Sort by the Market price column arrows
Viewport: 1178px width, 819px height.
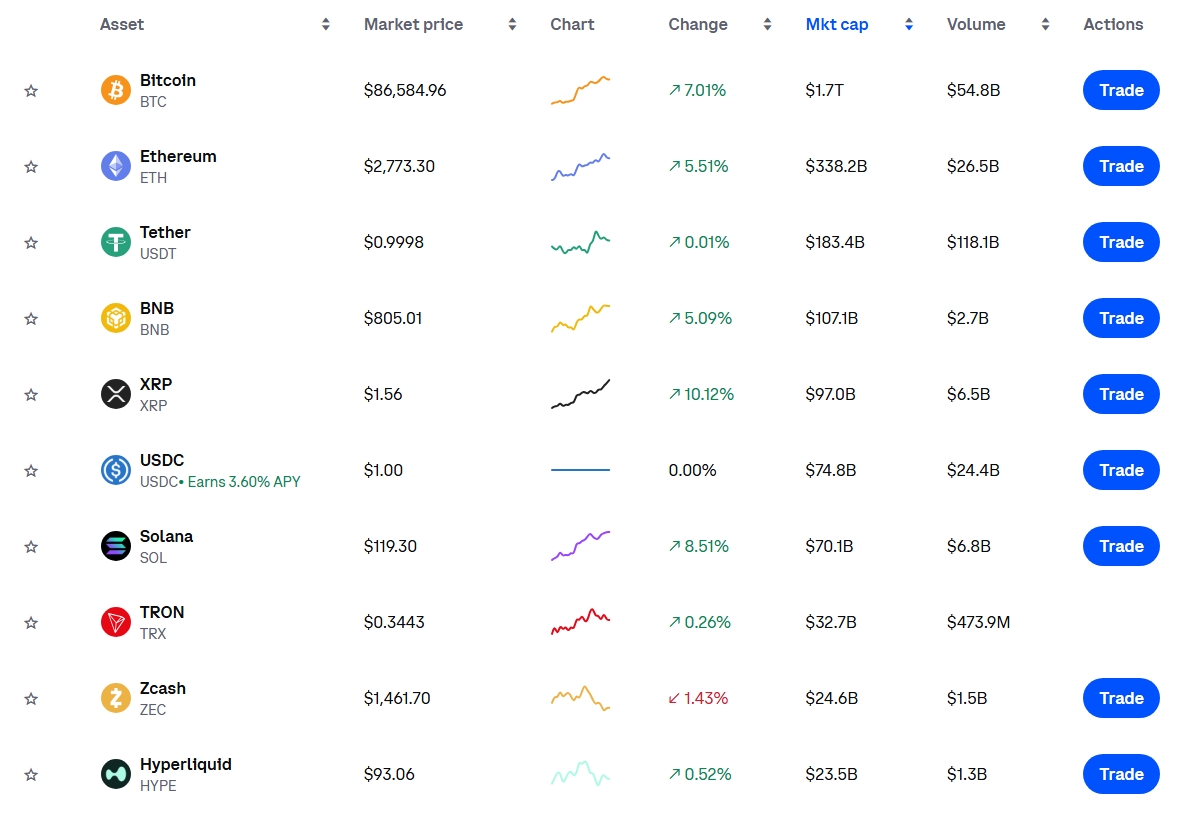(x=512, y=24)
